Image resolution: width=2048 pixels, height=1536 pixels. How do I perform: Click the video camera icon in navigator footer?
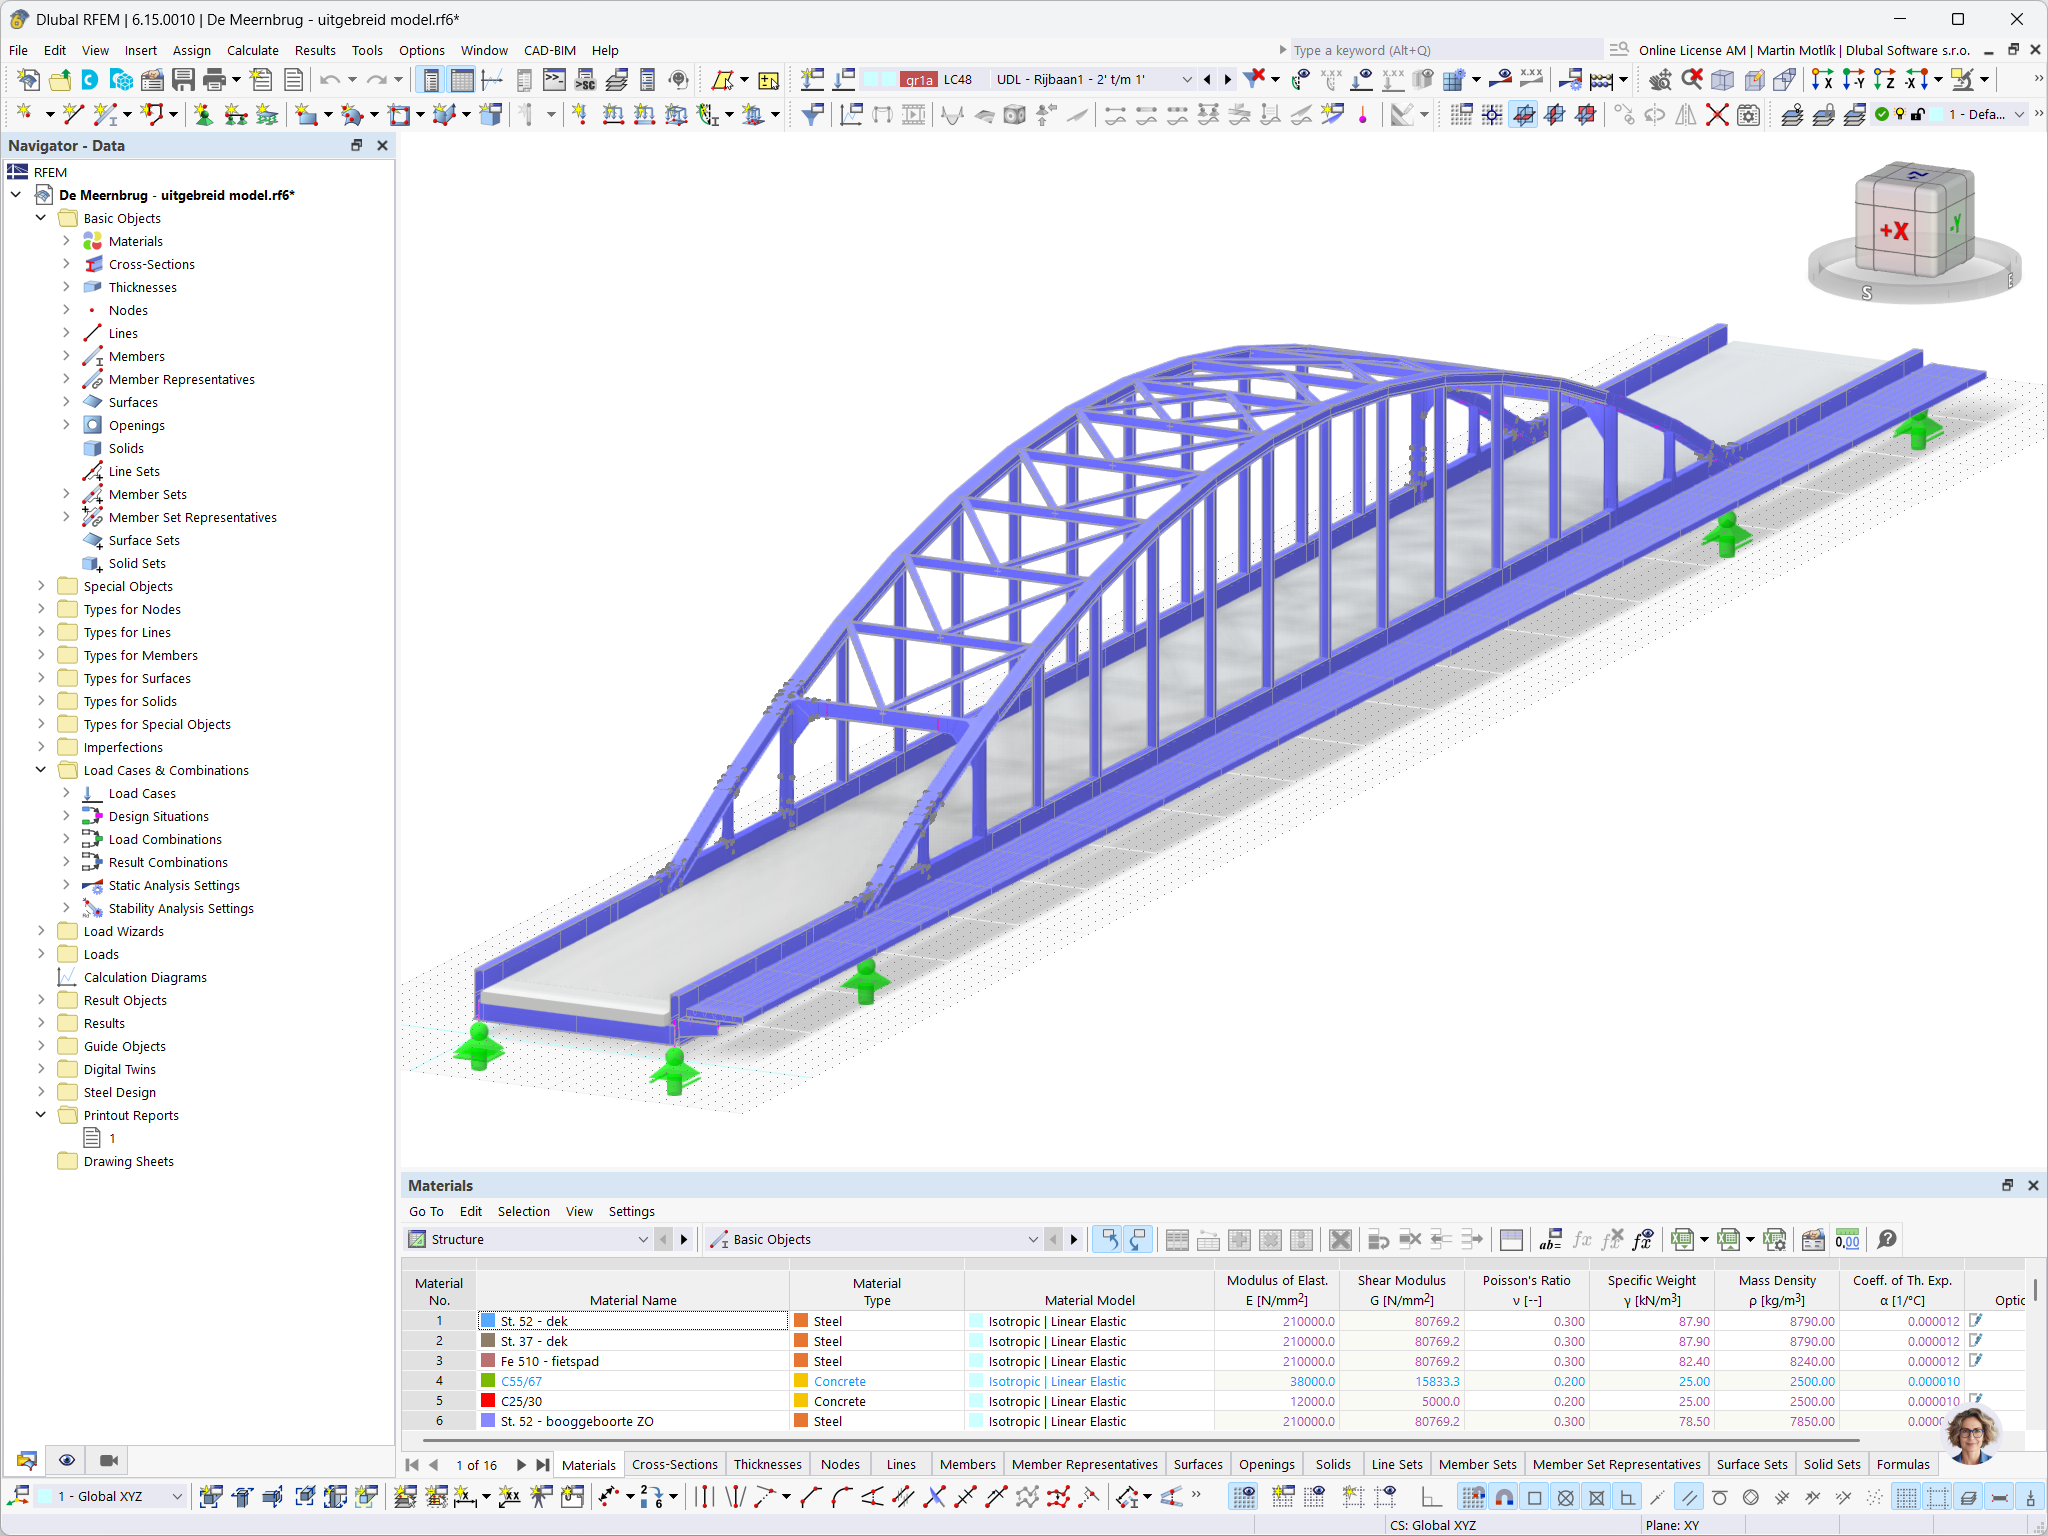[109, 1461]
